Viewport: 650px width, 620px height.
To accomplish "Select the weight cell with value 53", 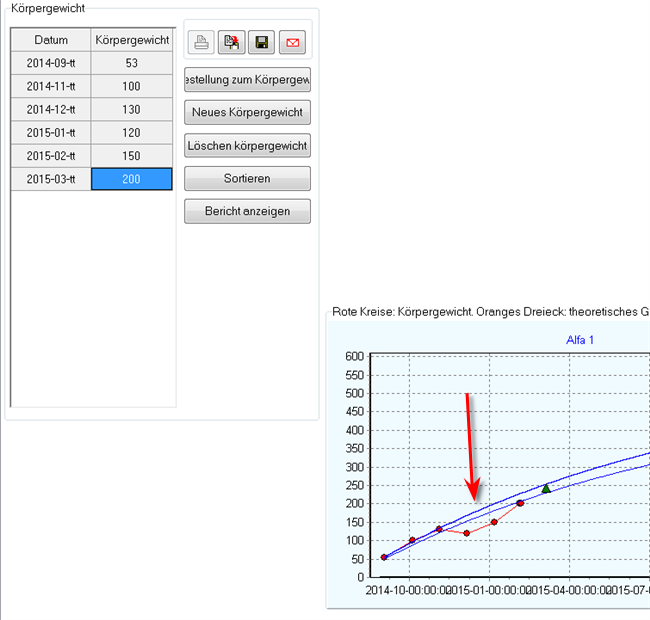I will pos(132,63).
